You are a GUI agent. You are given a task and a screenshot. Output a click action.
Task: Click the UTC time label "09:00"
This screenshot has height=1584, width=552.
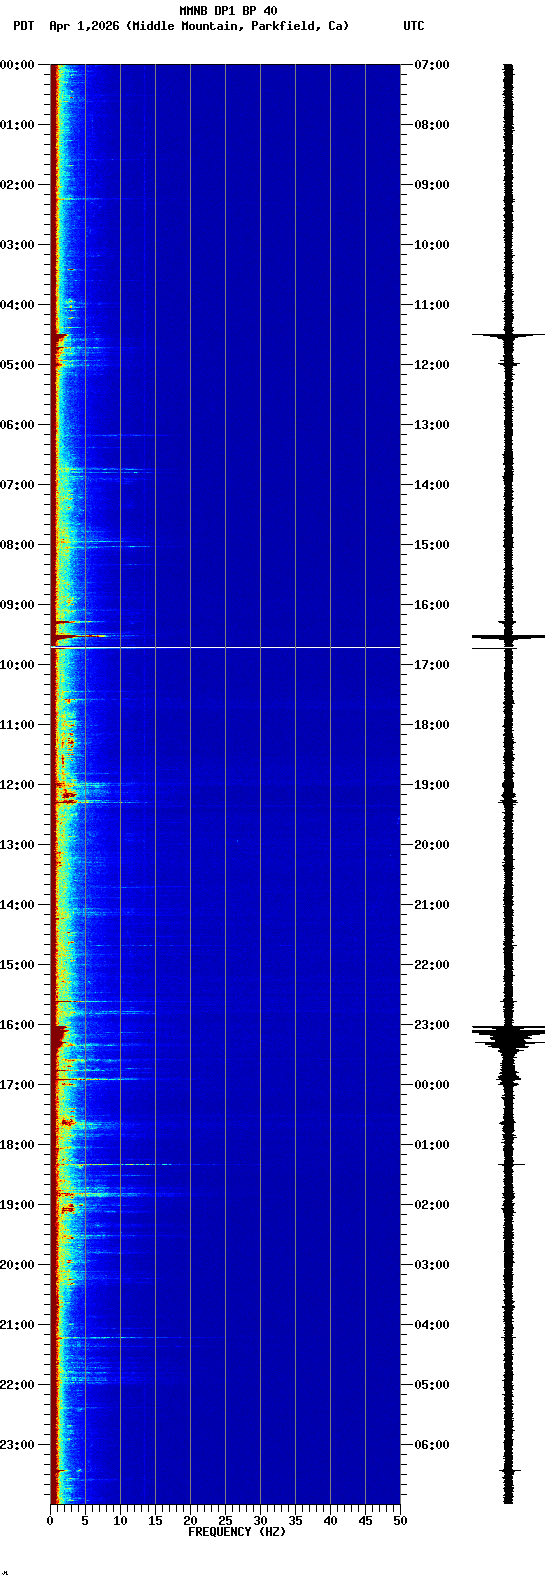432,185
